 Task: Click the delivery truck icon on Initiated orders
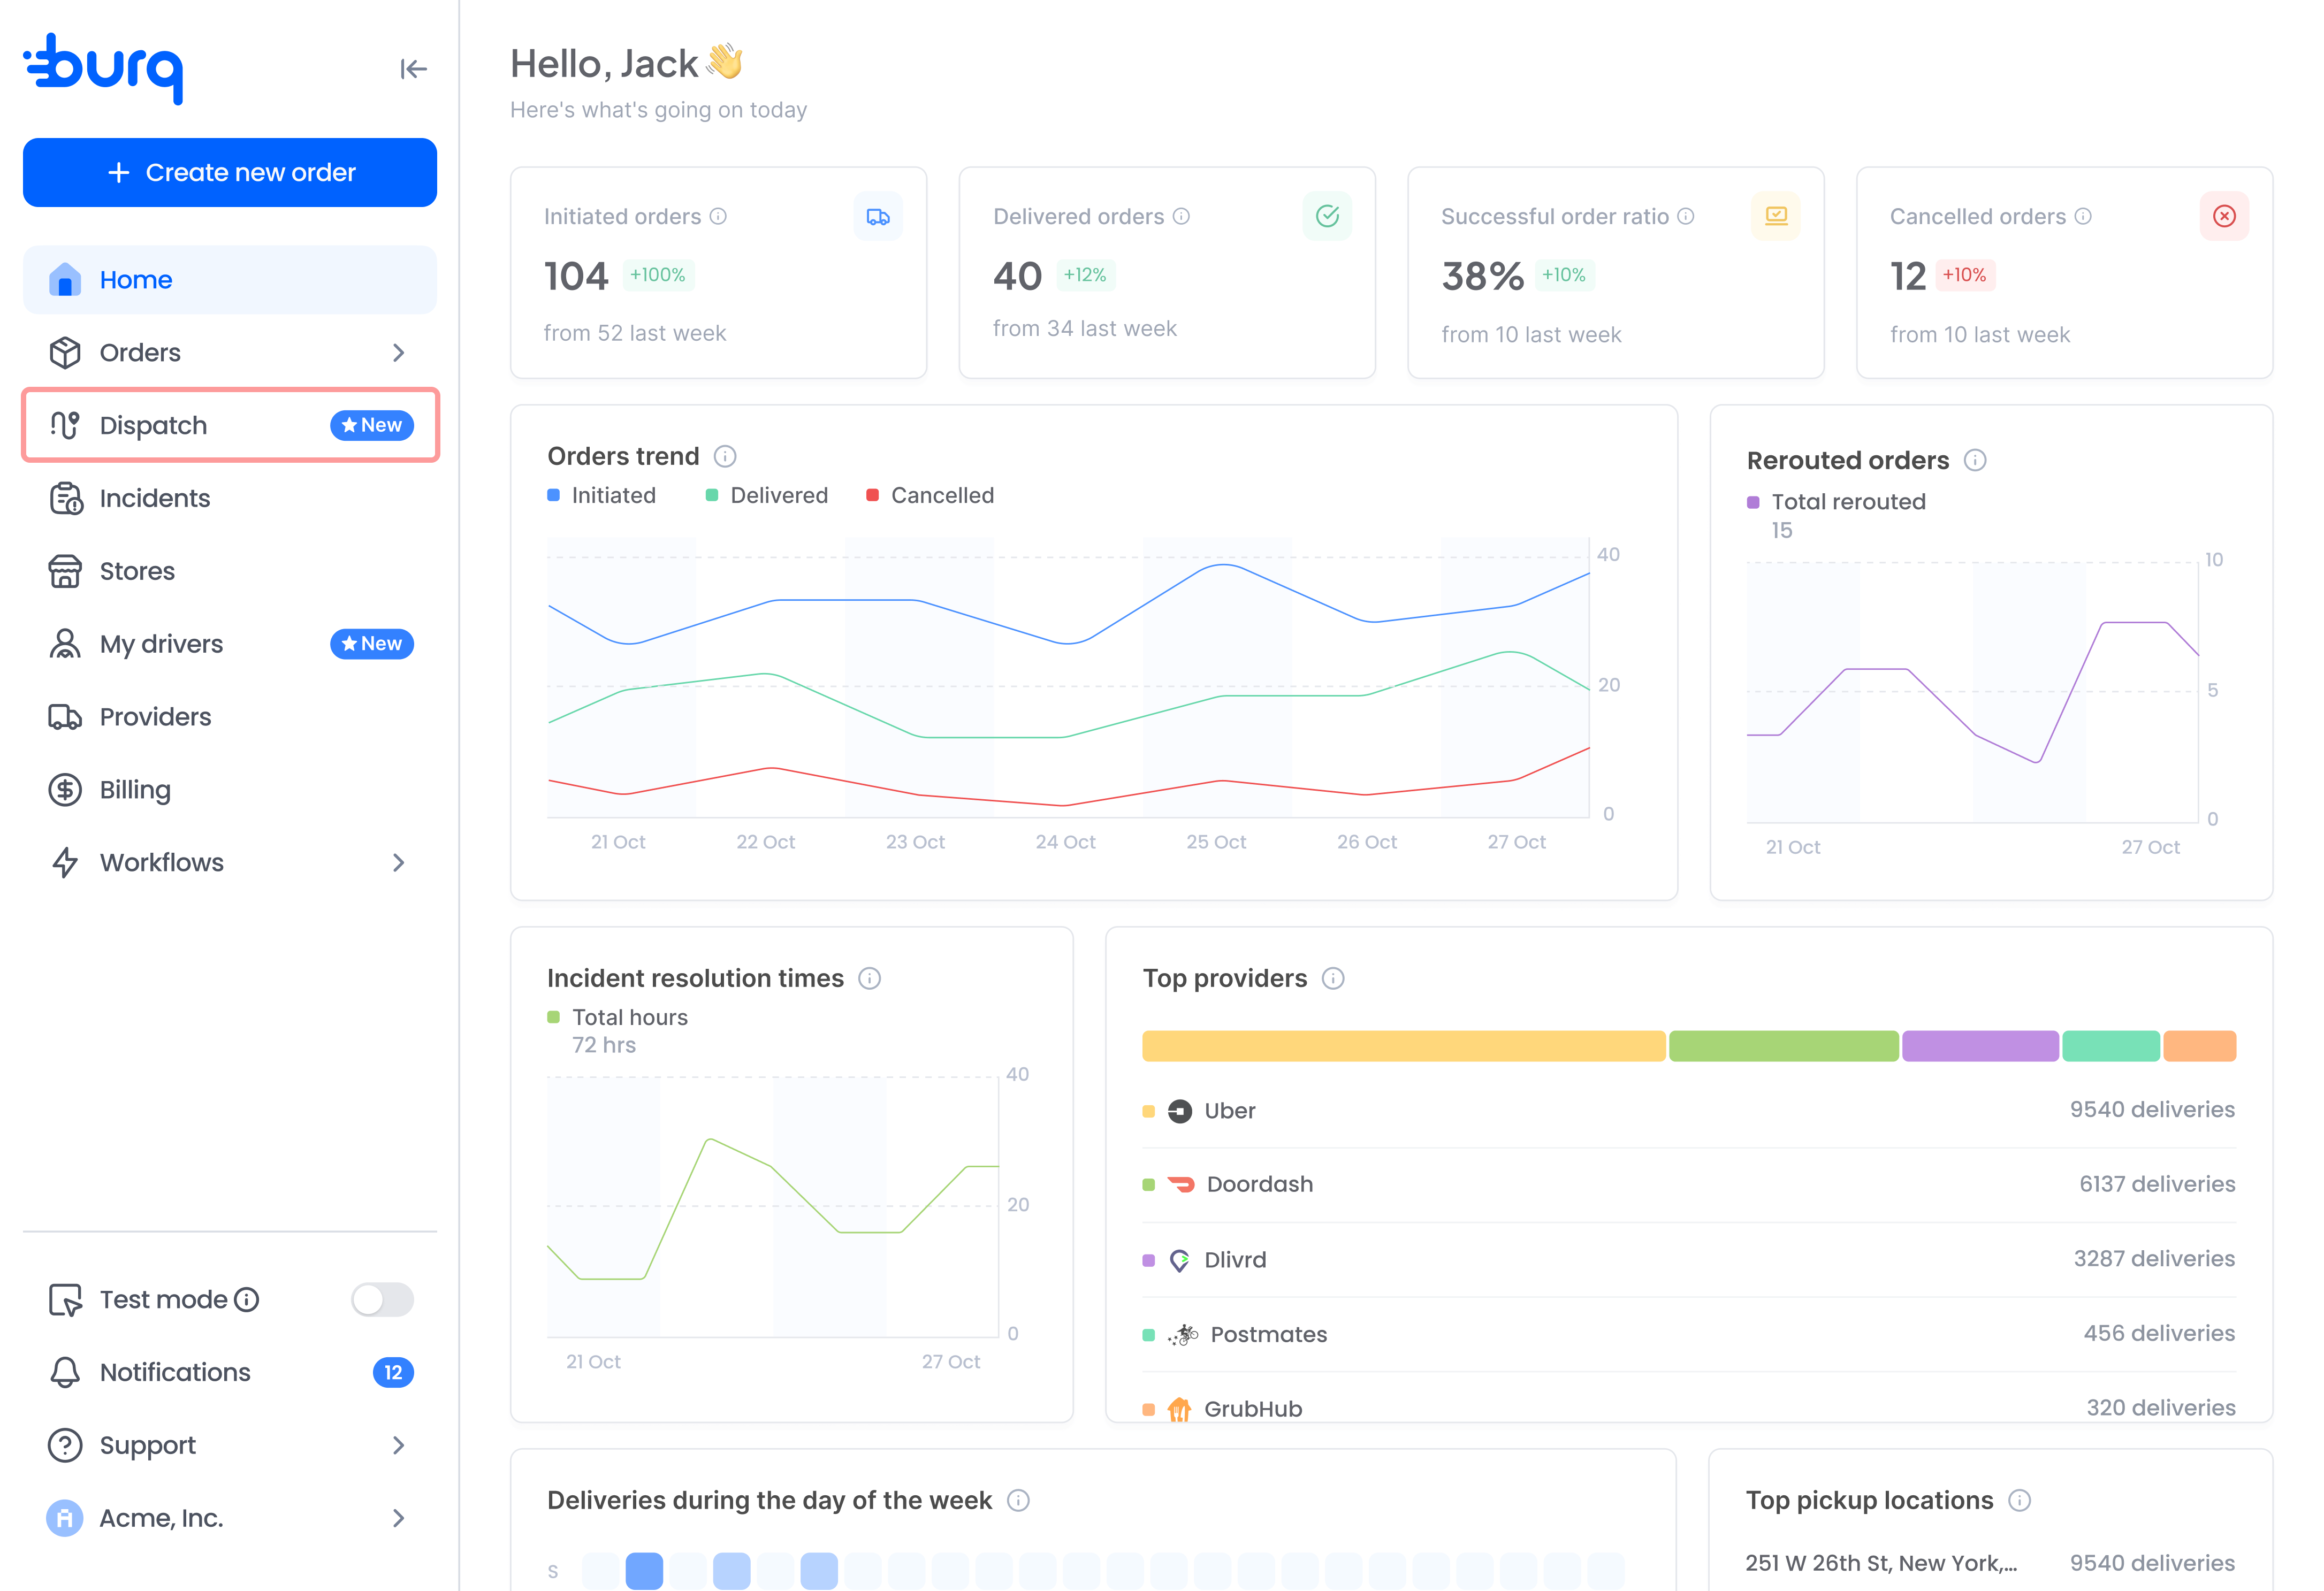coord(878,216)
